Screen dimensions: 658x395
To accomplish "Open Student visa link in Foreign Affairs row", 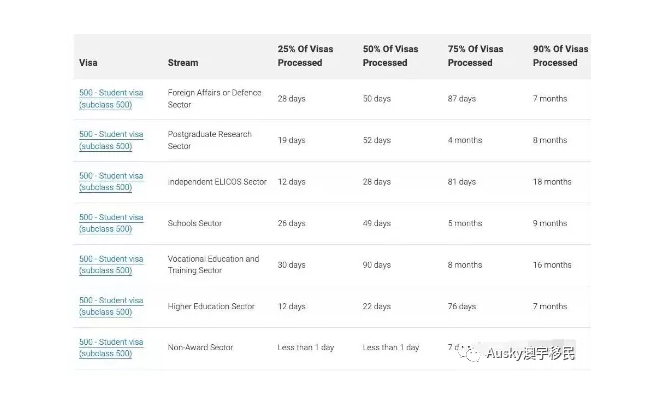I will [x=111, y=99].
